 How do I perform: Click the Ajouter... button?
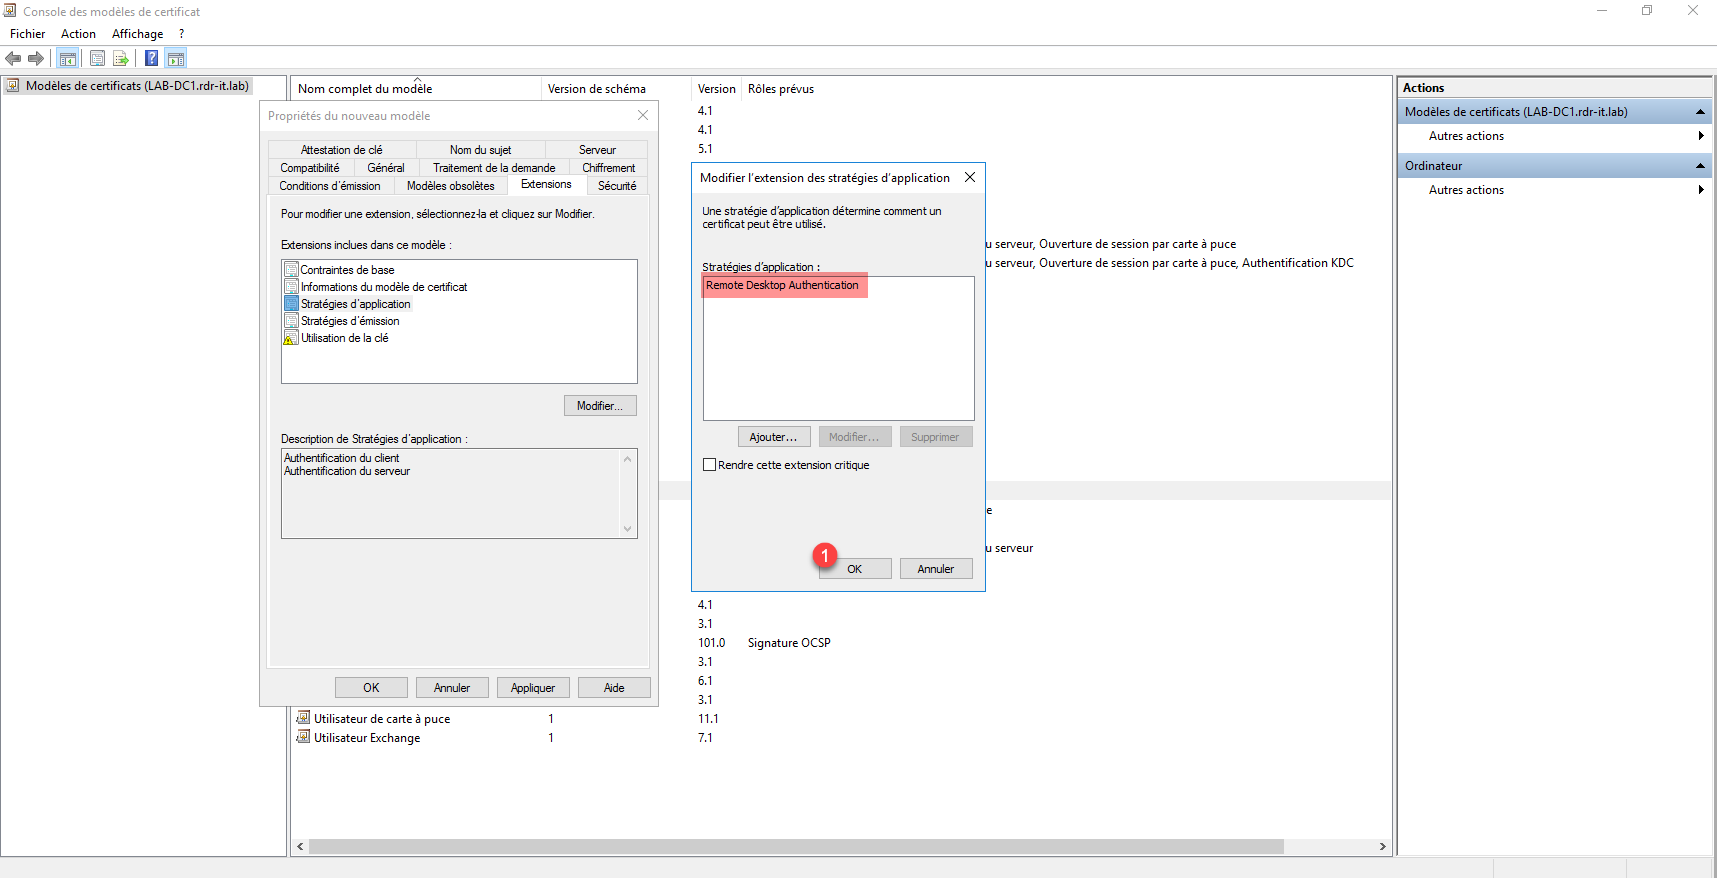(x=773, y=437)
